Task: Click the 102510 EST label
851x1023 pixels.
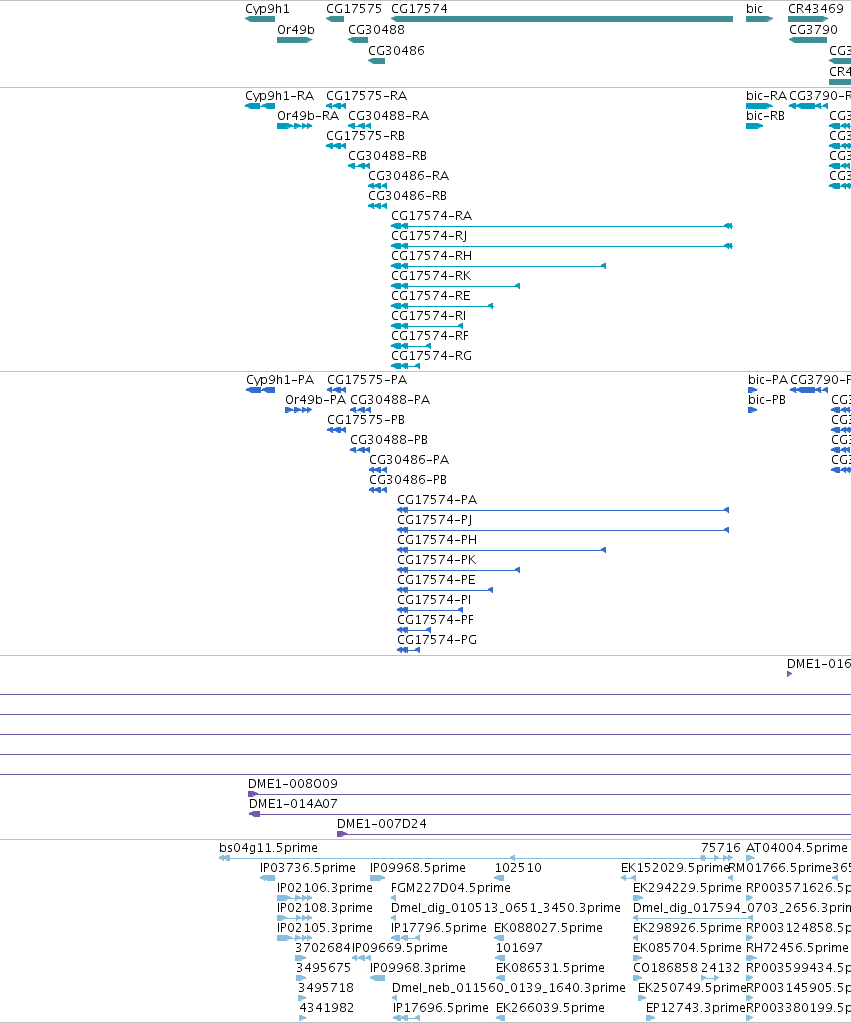Action: (518, 868)
